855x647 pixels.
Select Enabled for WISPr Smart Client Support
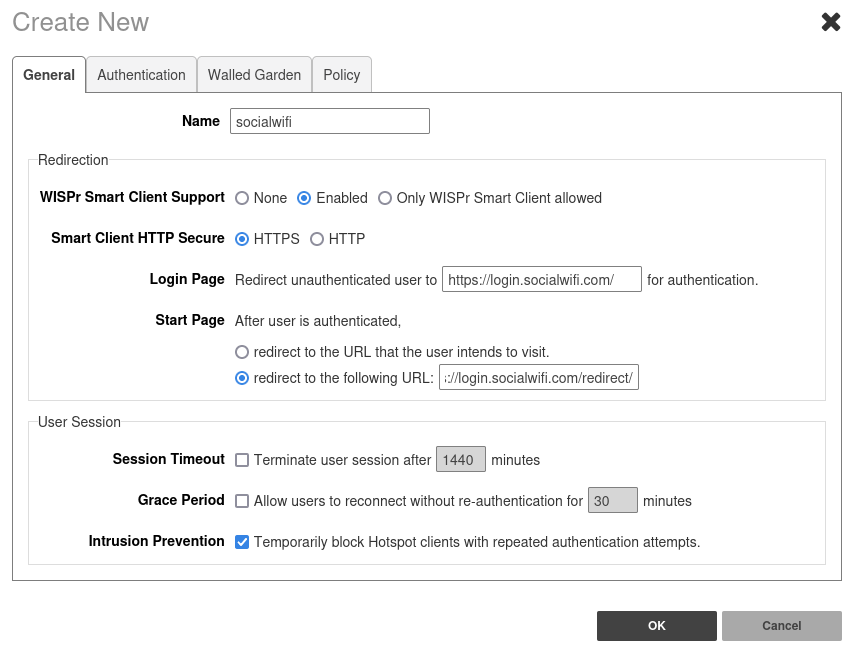[305, 198]
